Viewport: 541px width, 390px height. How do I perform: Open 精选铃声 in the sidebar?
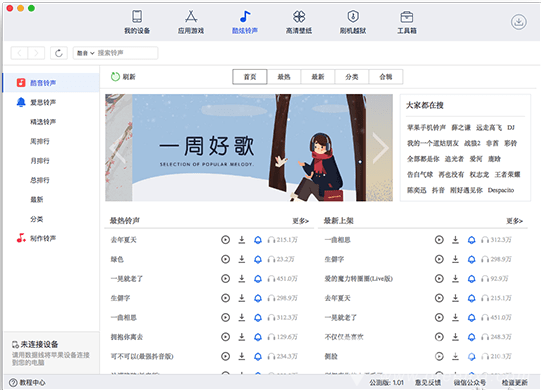43,122
